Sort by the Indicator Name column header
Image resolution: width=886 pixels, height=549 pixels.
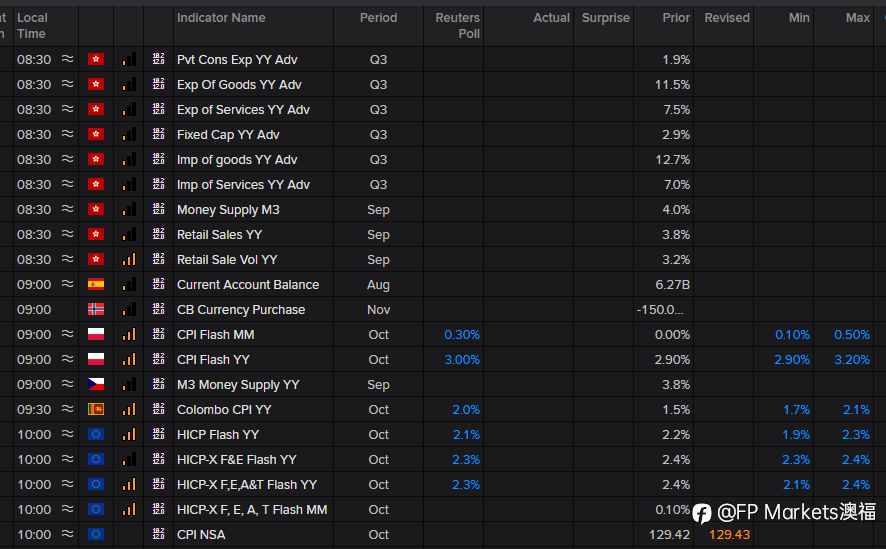pos(221,18)
